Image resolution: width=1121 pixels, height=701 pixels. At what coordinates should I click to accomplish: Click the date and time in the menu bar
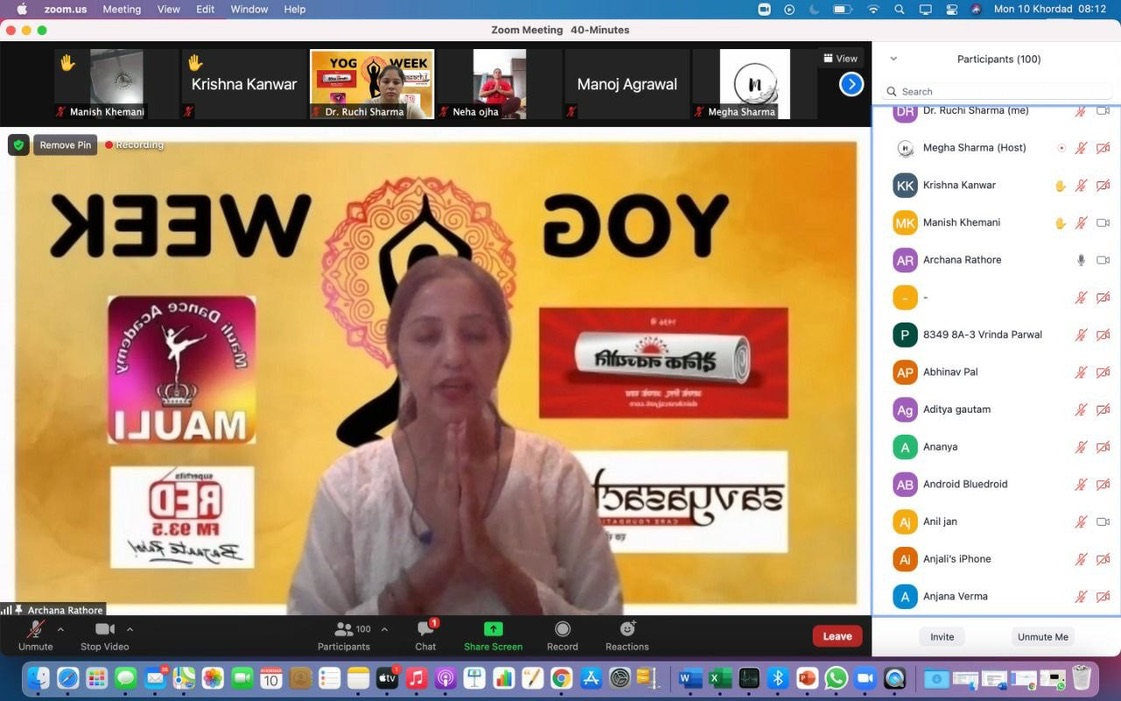[x=1050, y=9]
